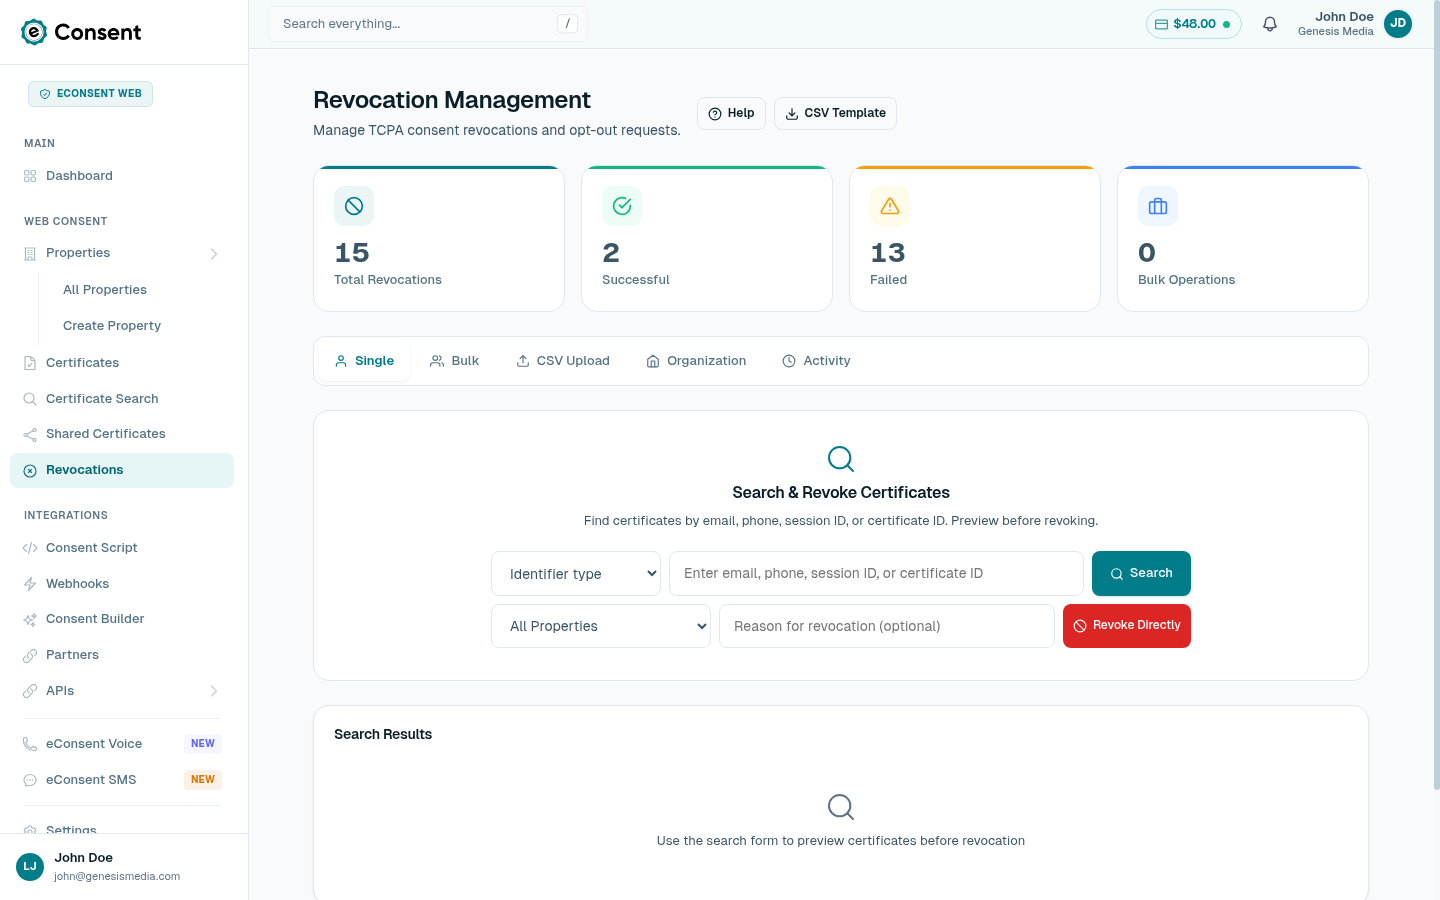
Task: Click the Revocation Management heading
Action: click(452, 100)
